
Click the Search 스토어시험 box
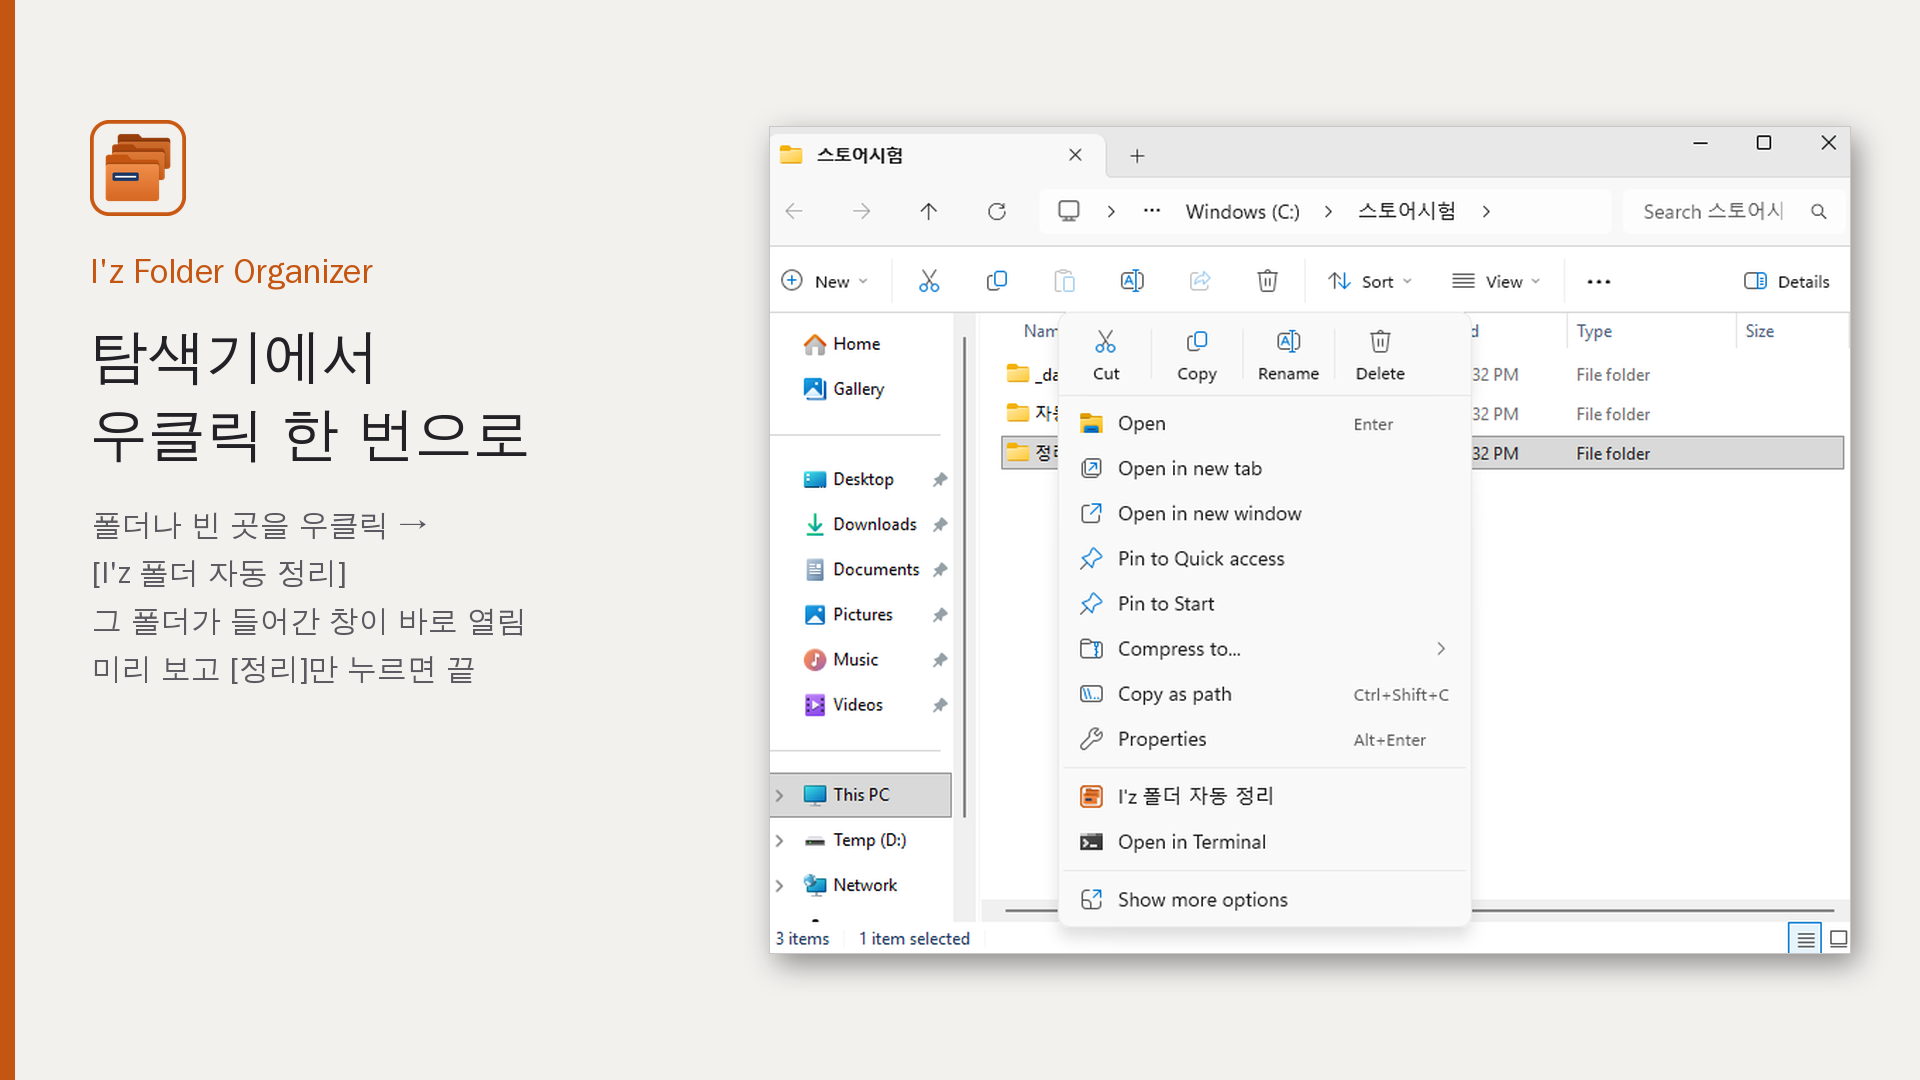point(1734,211)
